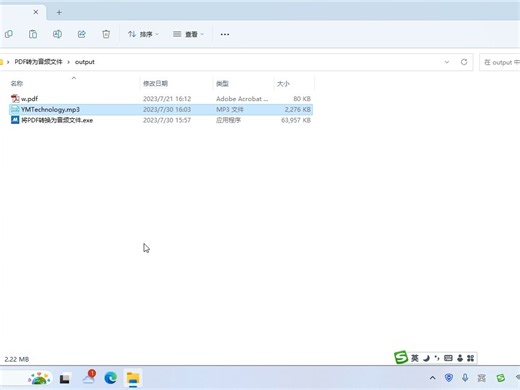Sort by 大小 column header
This screenshot has height=390, width=520.
pyautogui.click(x=283, y=83)
